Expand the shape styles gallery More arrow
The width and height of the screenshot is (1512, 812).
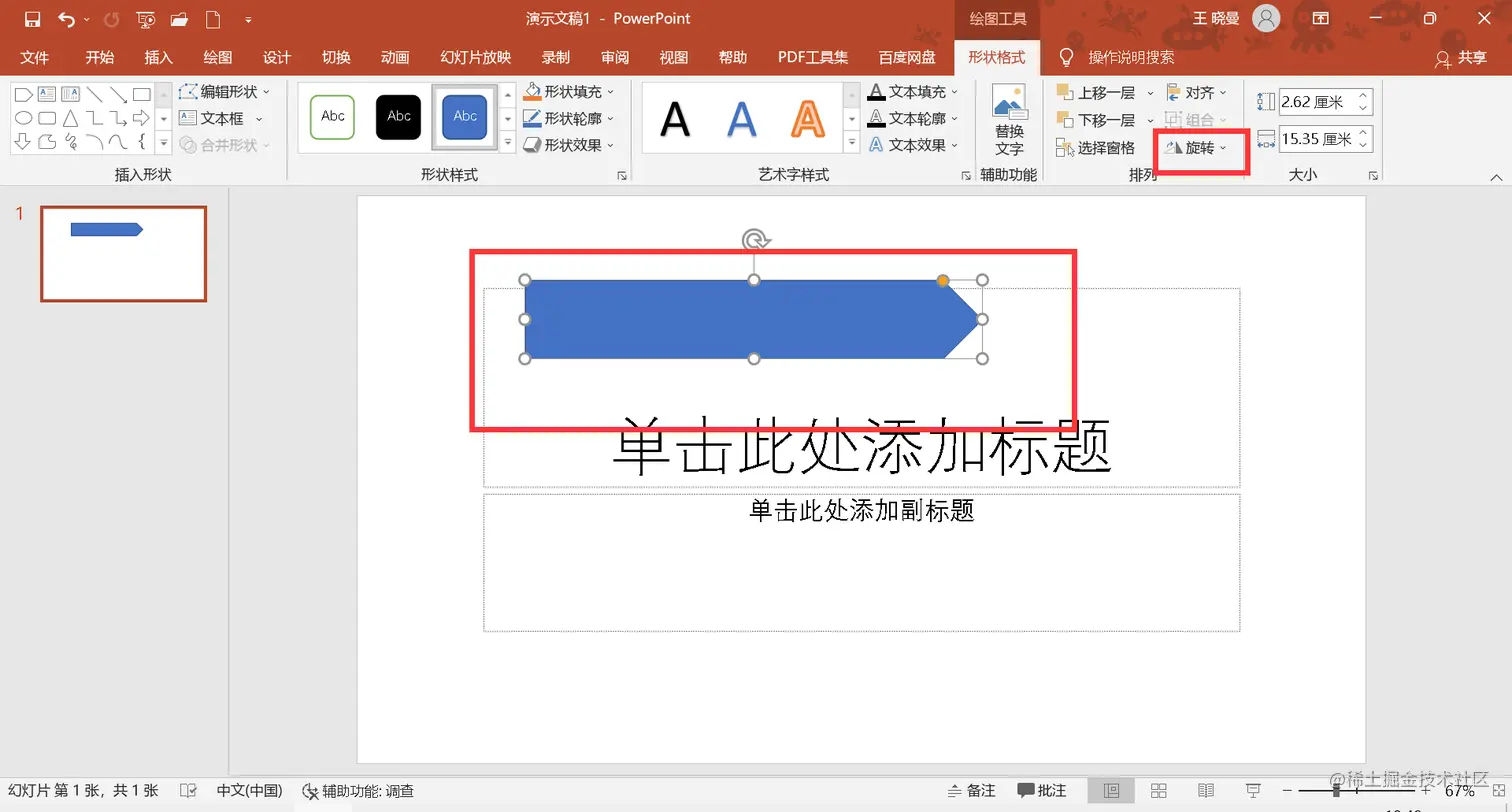pos(508,144)
